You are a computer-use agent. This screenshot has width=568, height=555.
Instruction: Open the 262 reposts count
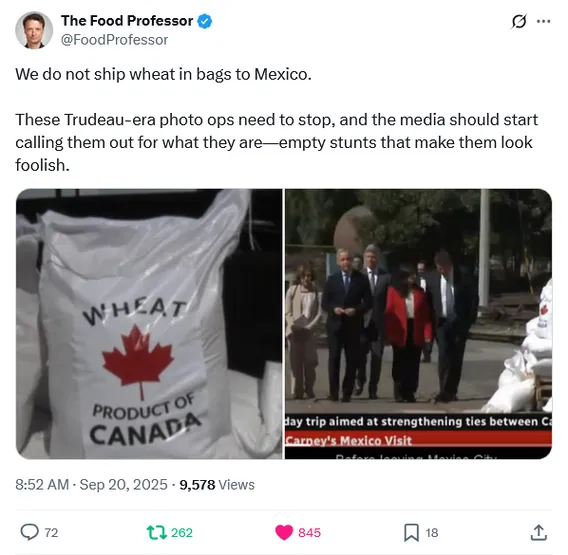pyautogui.click(x=181, y=533)
